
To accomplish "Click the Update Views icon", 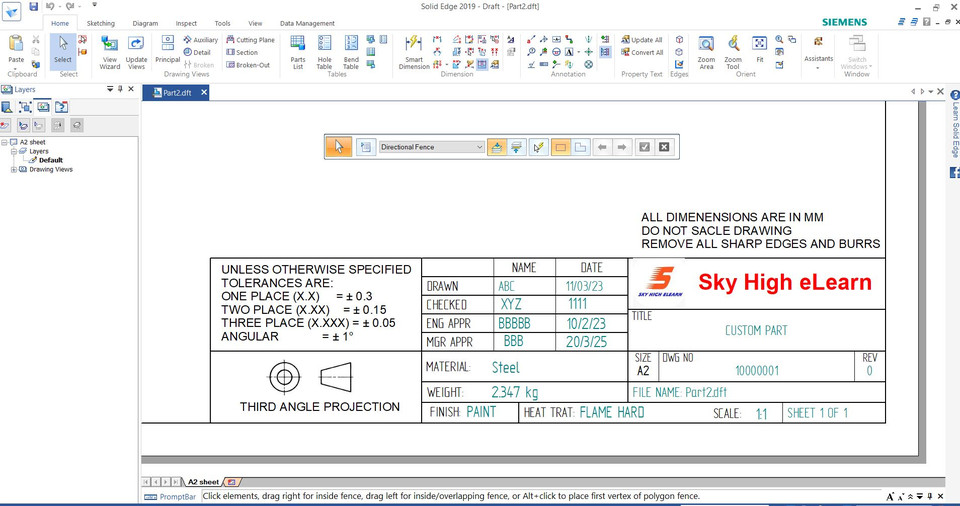I will point(136,50).
